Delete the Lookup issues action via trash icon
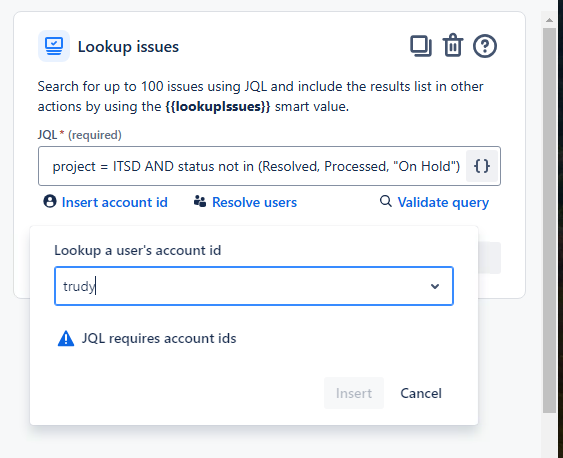This screenshot has width=563, height=458. point(453,46)
